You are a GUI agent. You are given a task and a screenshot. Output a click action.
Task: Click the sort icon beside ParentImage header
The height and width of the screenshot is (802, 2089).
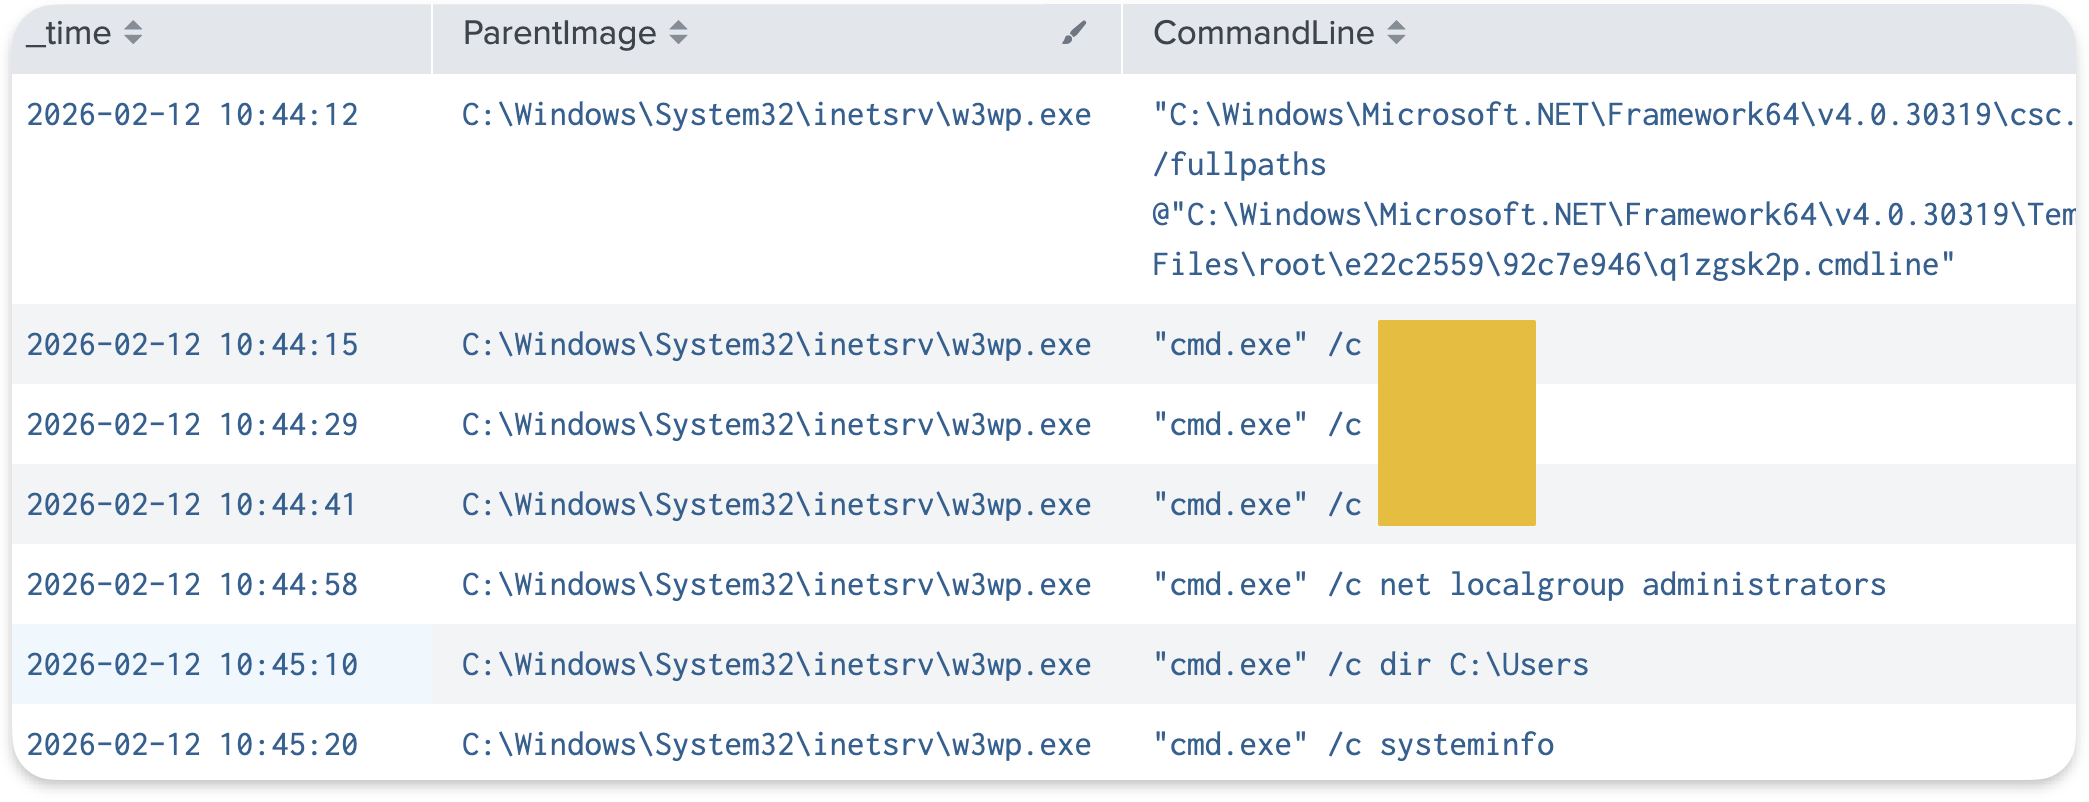pos(679,33)
